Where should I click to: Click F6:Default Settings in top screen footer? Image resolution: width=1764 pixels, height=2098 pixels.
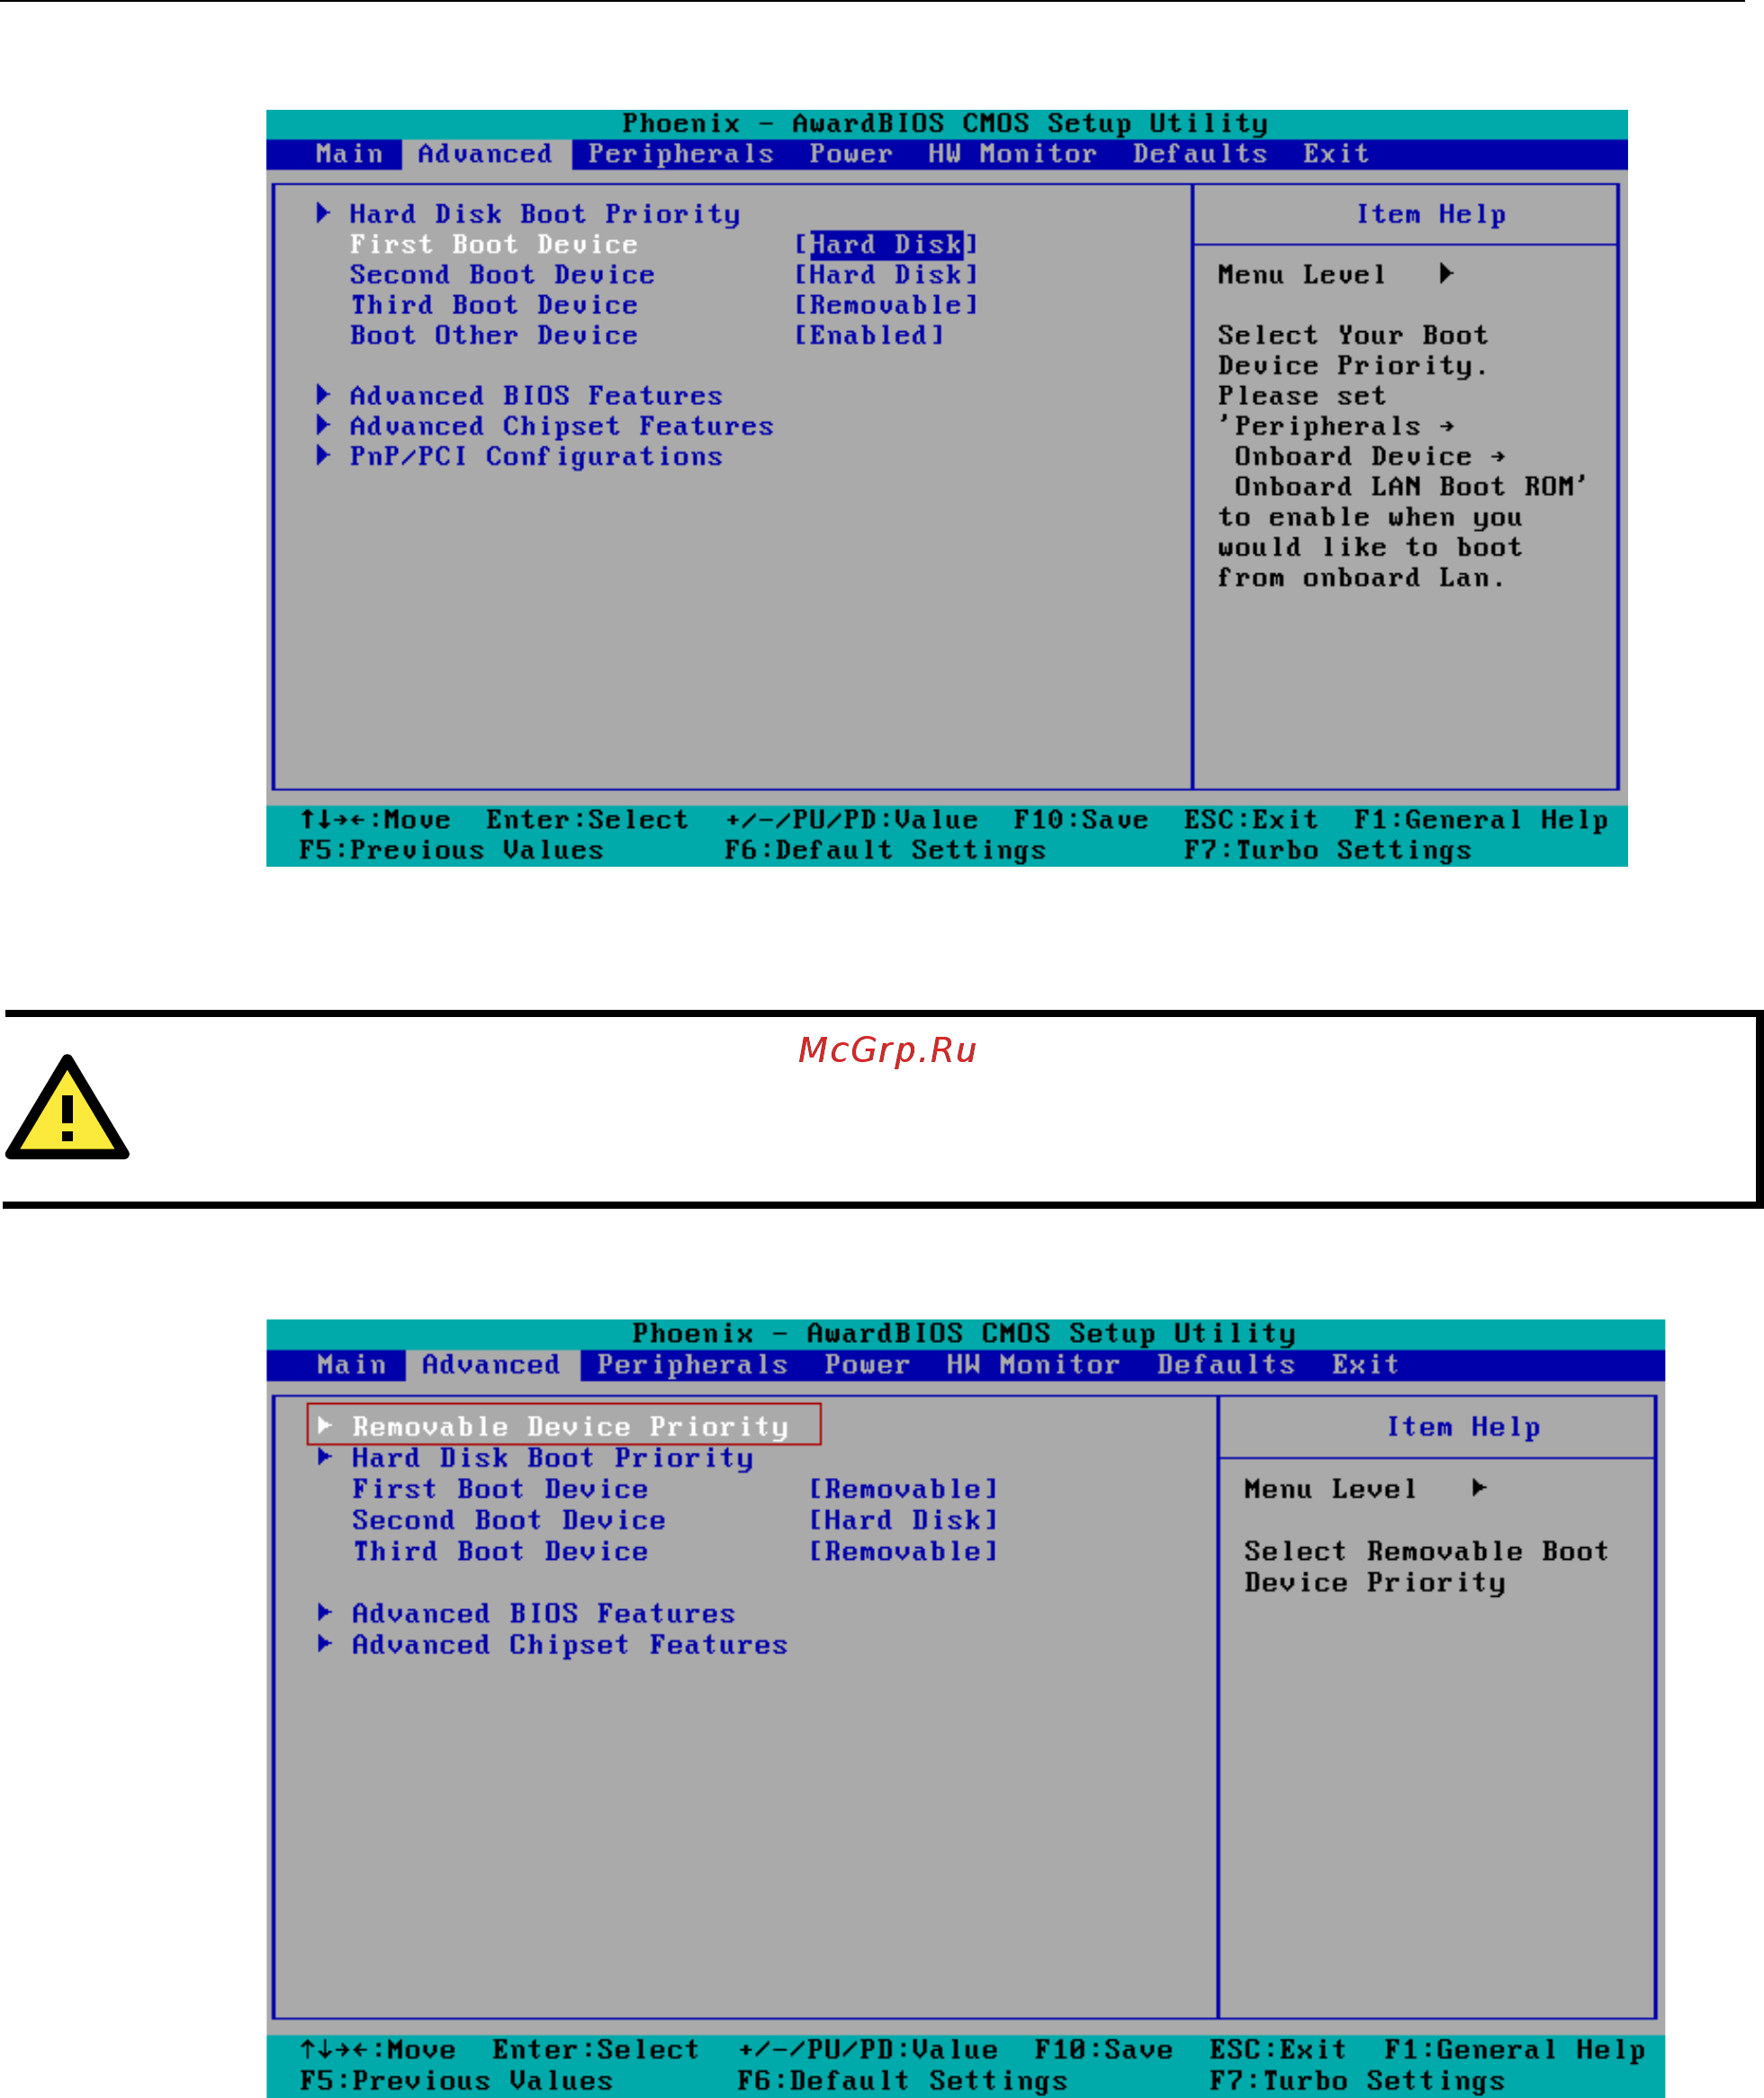885,851
